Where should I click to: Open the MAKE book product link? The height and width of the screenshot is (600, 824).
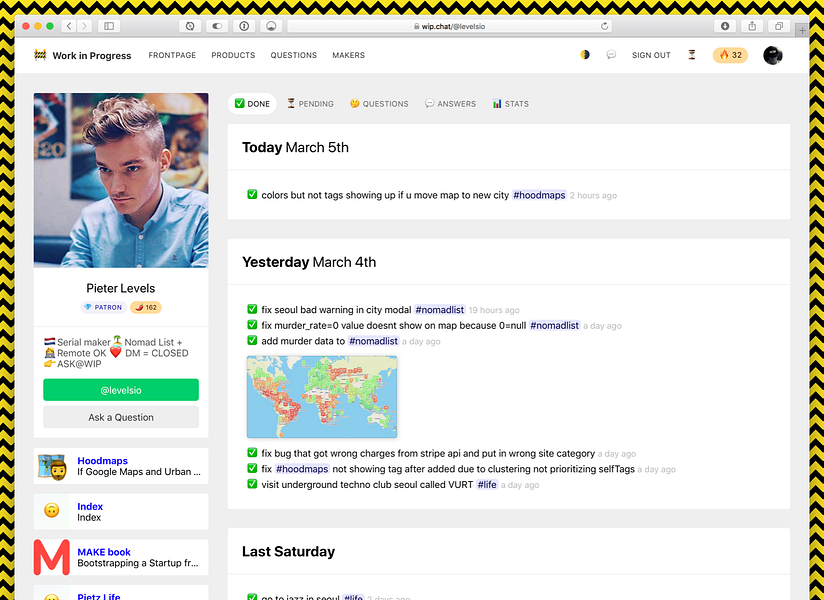click(104, 552)
